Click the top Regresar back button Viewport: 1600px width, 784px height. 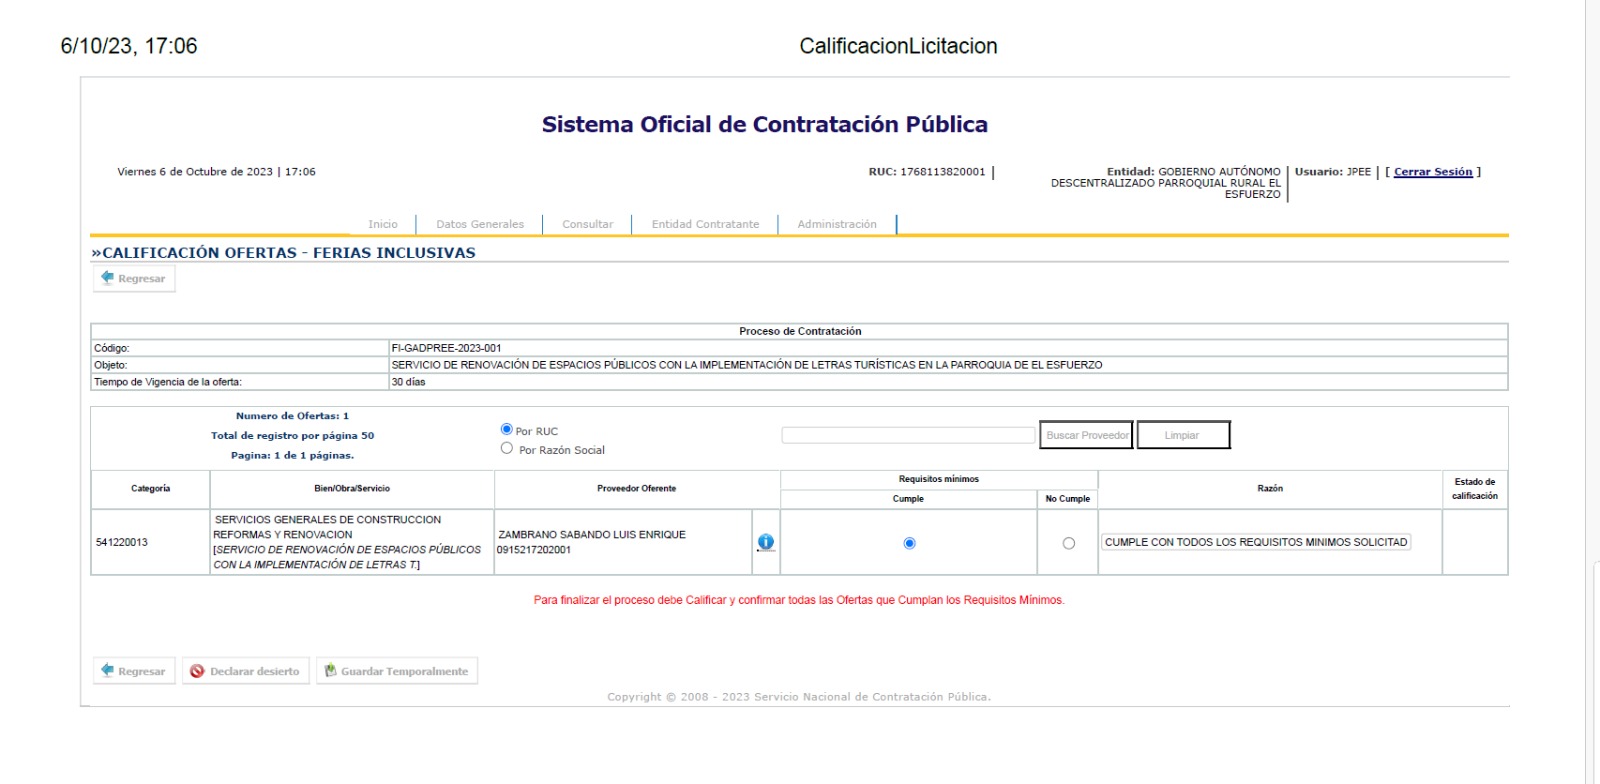134,279
